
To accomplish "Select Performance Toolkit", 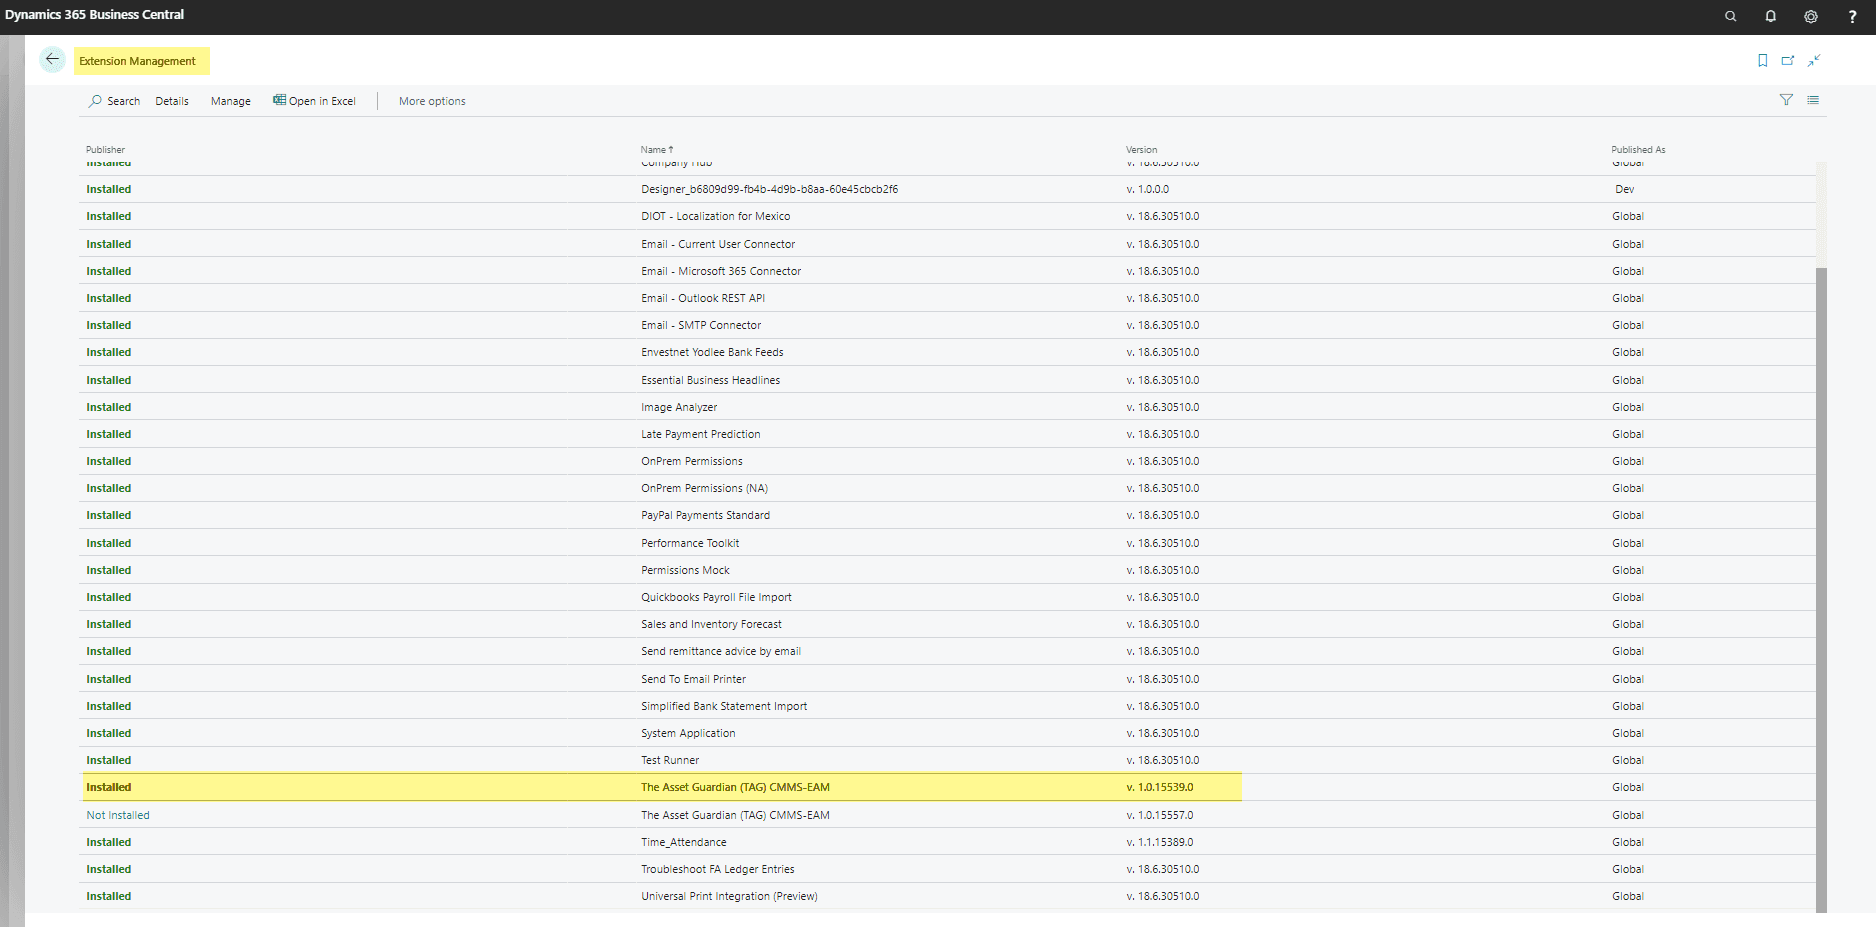I will coord(690,543).
